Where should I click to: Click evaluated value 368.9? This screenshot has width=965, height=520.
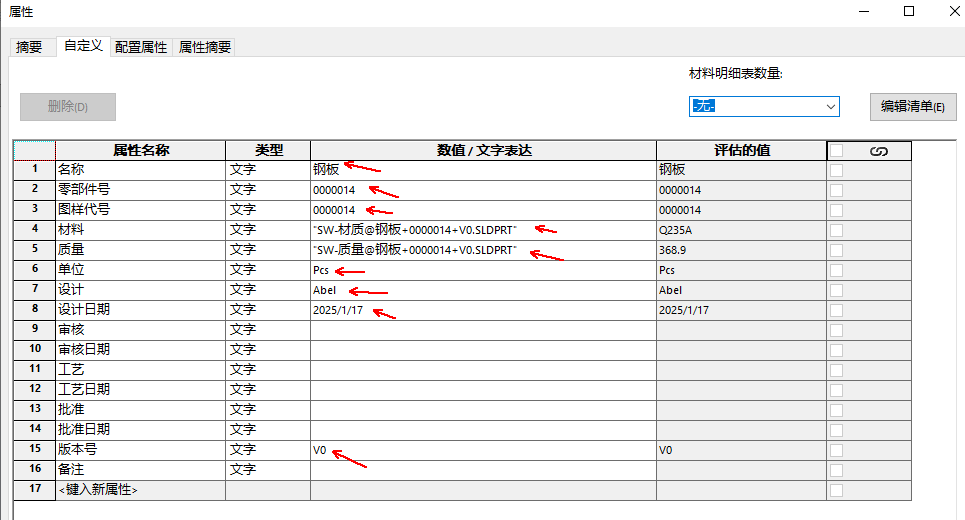click(742, 250)
